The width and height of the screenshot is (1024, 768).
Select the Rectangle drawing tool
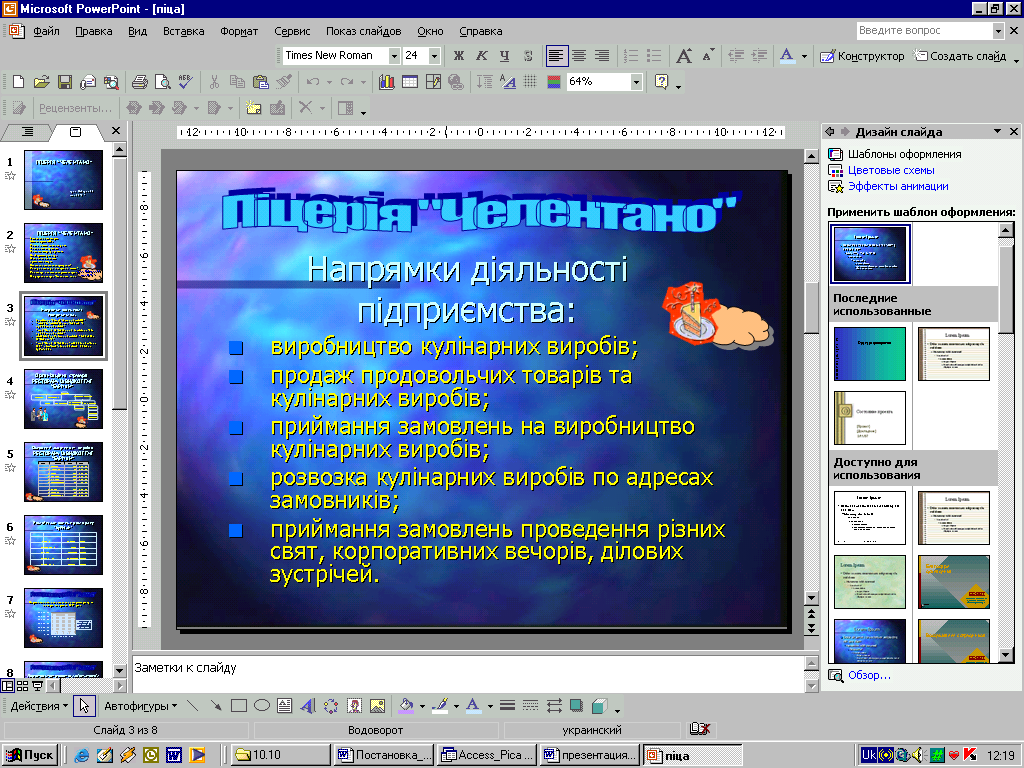pos(239,706)
